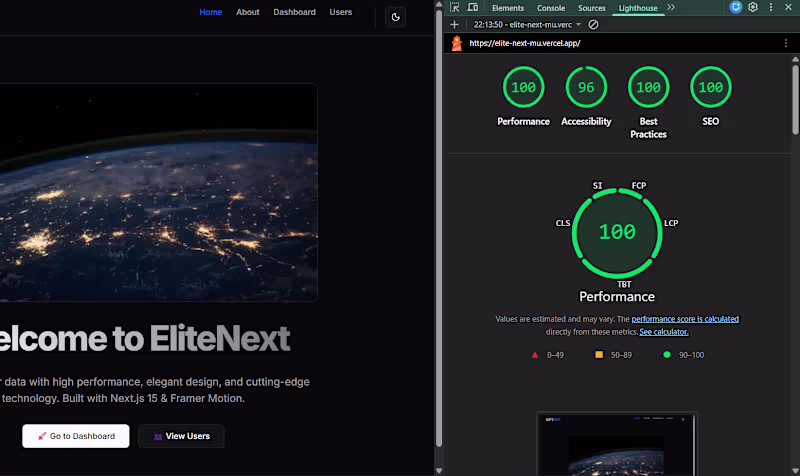800x476 pixels.
Task: Switch to the Lighthouse tab
Action: [638, 8]
